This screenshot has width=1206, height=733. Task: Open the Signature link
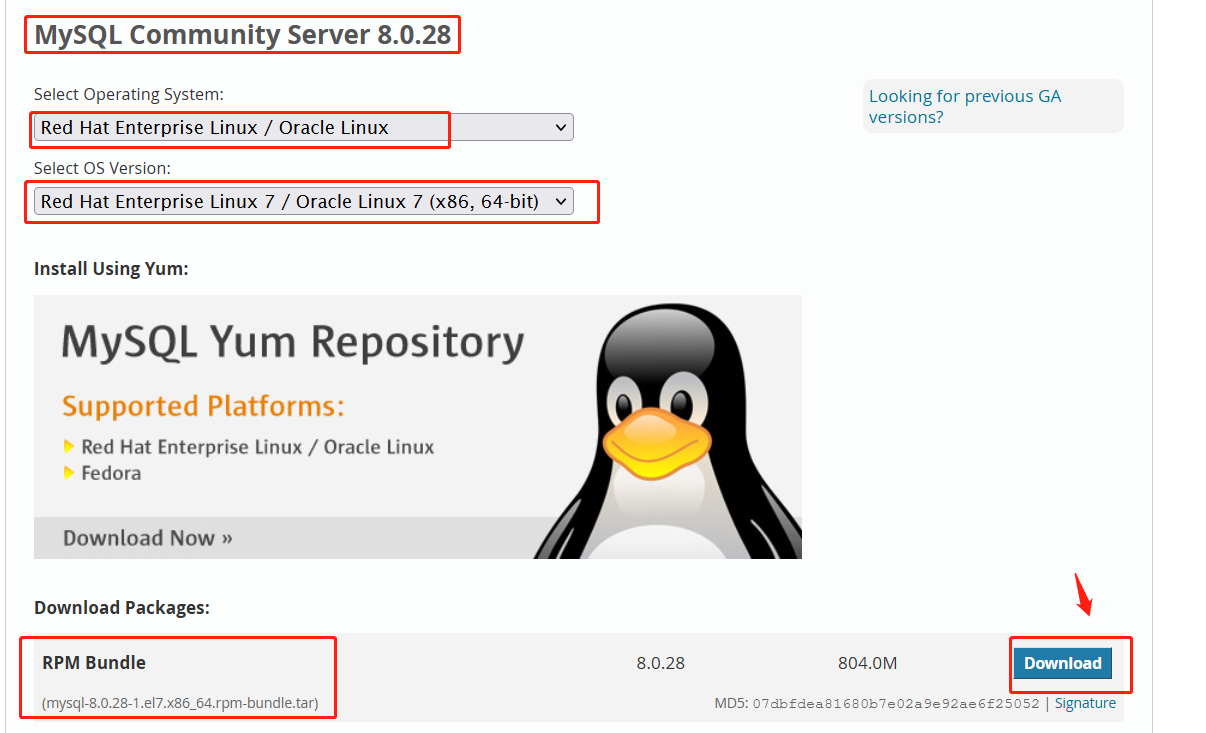(1085, 703)
